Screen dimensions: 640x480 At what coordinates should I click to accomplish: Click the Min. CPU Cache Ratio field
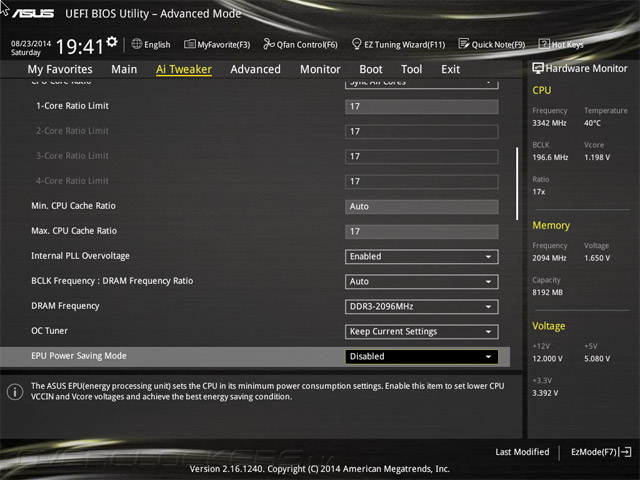(x=422, y=207)
